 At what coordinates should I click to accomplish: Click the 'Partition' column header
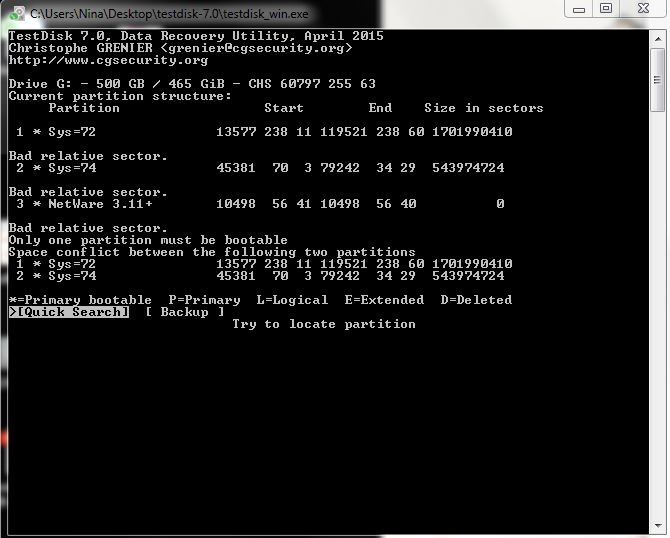click(x=84, y=108)
